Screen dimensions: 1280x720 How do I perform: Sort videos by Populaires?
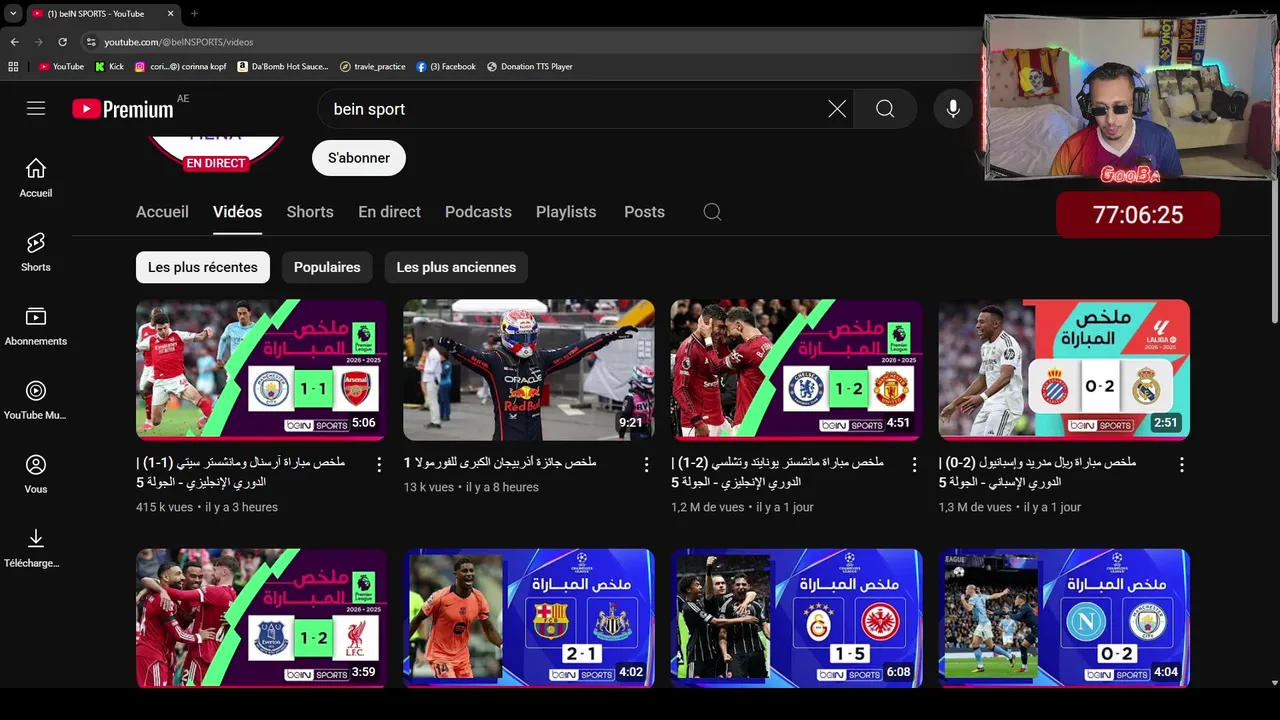pos(327,267)
